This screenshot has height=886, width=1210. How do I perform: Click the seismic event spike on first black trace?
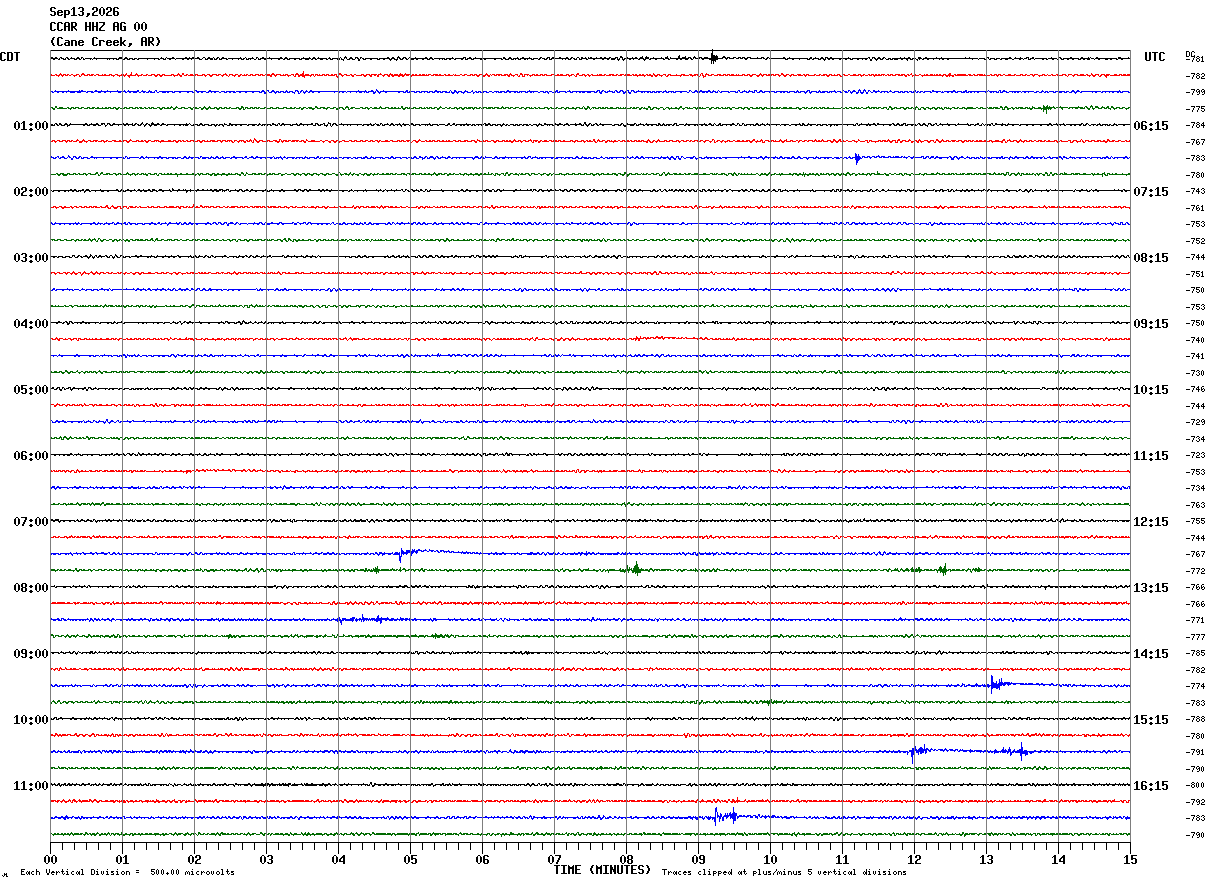click(713, 57)
